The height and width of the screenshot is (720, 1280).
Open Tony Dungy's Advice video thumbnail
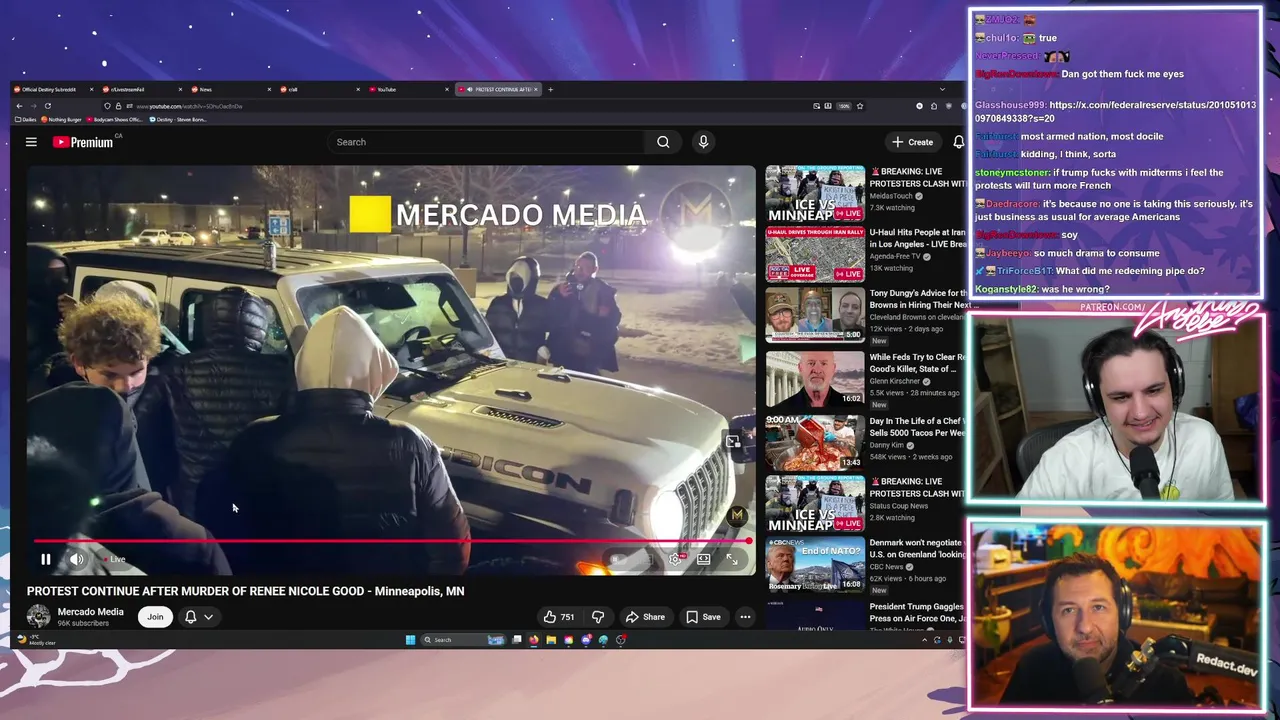coord(815,316)
